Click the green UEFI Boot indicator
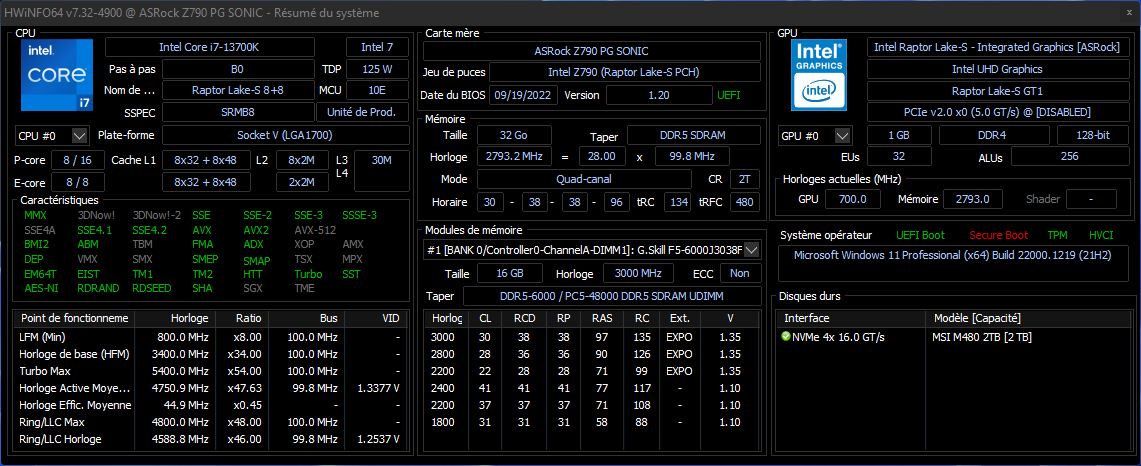The height and width of the screenshot is (466, 1141). [919, 235]
